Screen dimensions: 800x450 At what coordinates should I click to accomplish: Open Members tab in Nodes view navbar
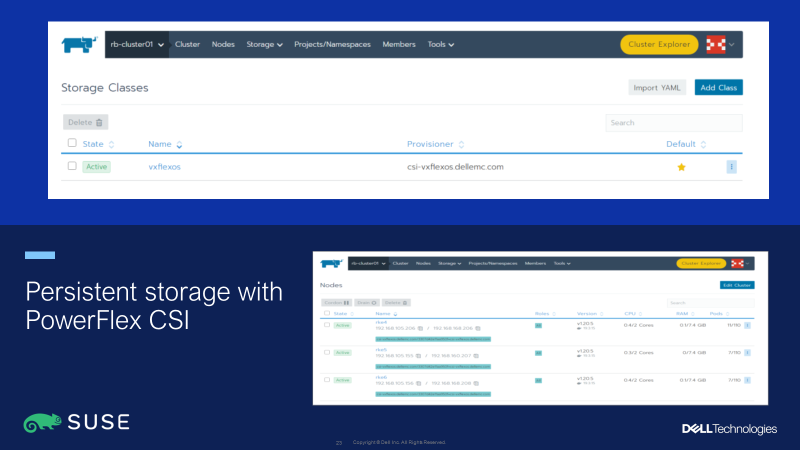(535, 263)
